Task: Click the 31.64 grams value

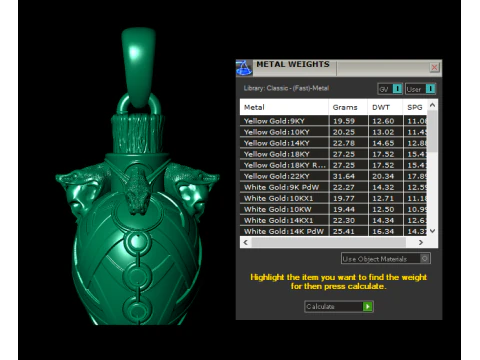Action: (x=344, y=176)
